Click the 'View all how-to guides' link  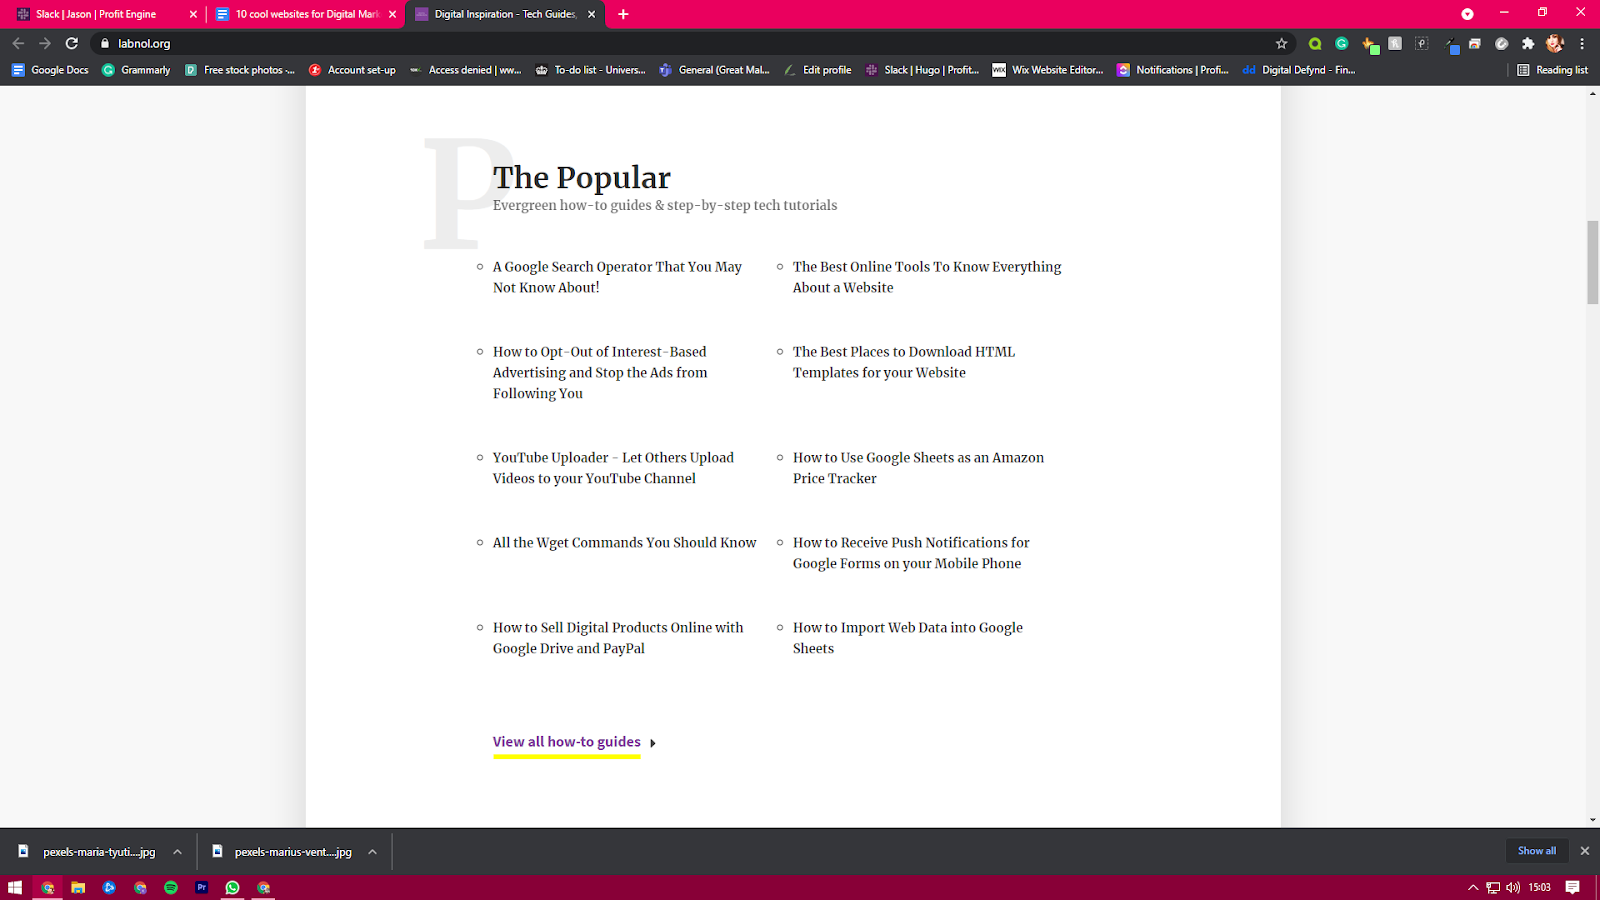[567, 742]
